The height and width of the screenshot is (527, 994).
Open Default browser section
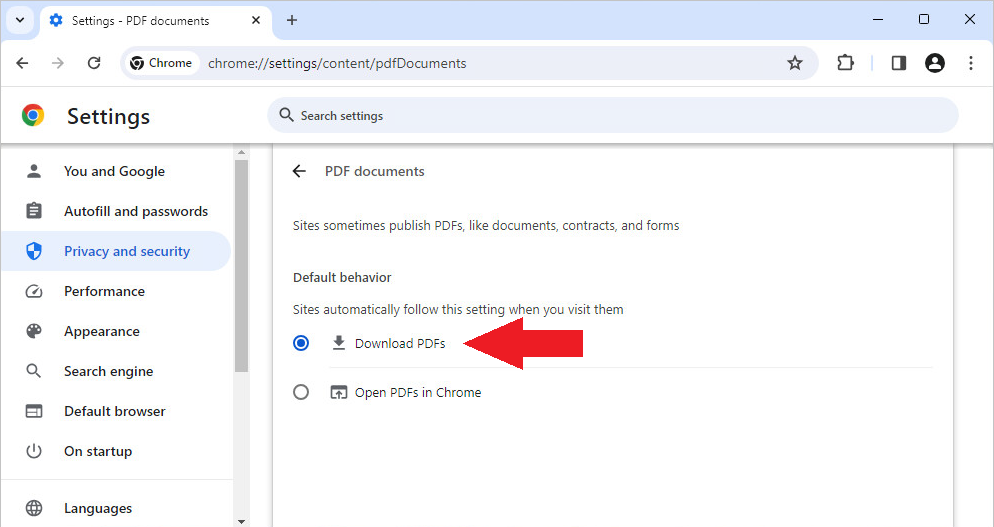click(x=115, y=411)
